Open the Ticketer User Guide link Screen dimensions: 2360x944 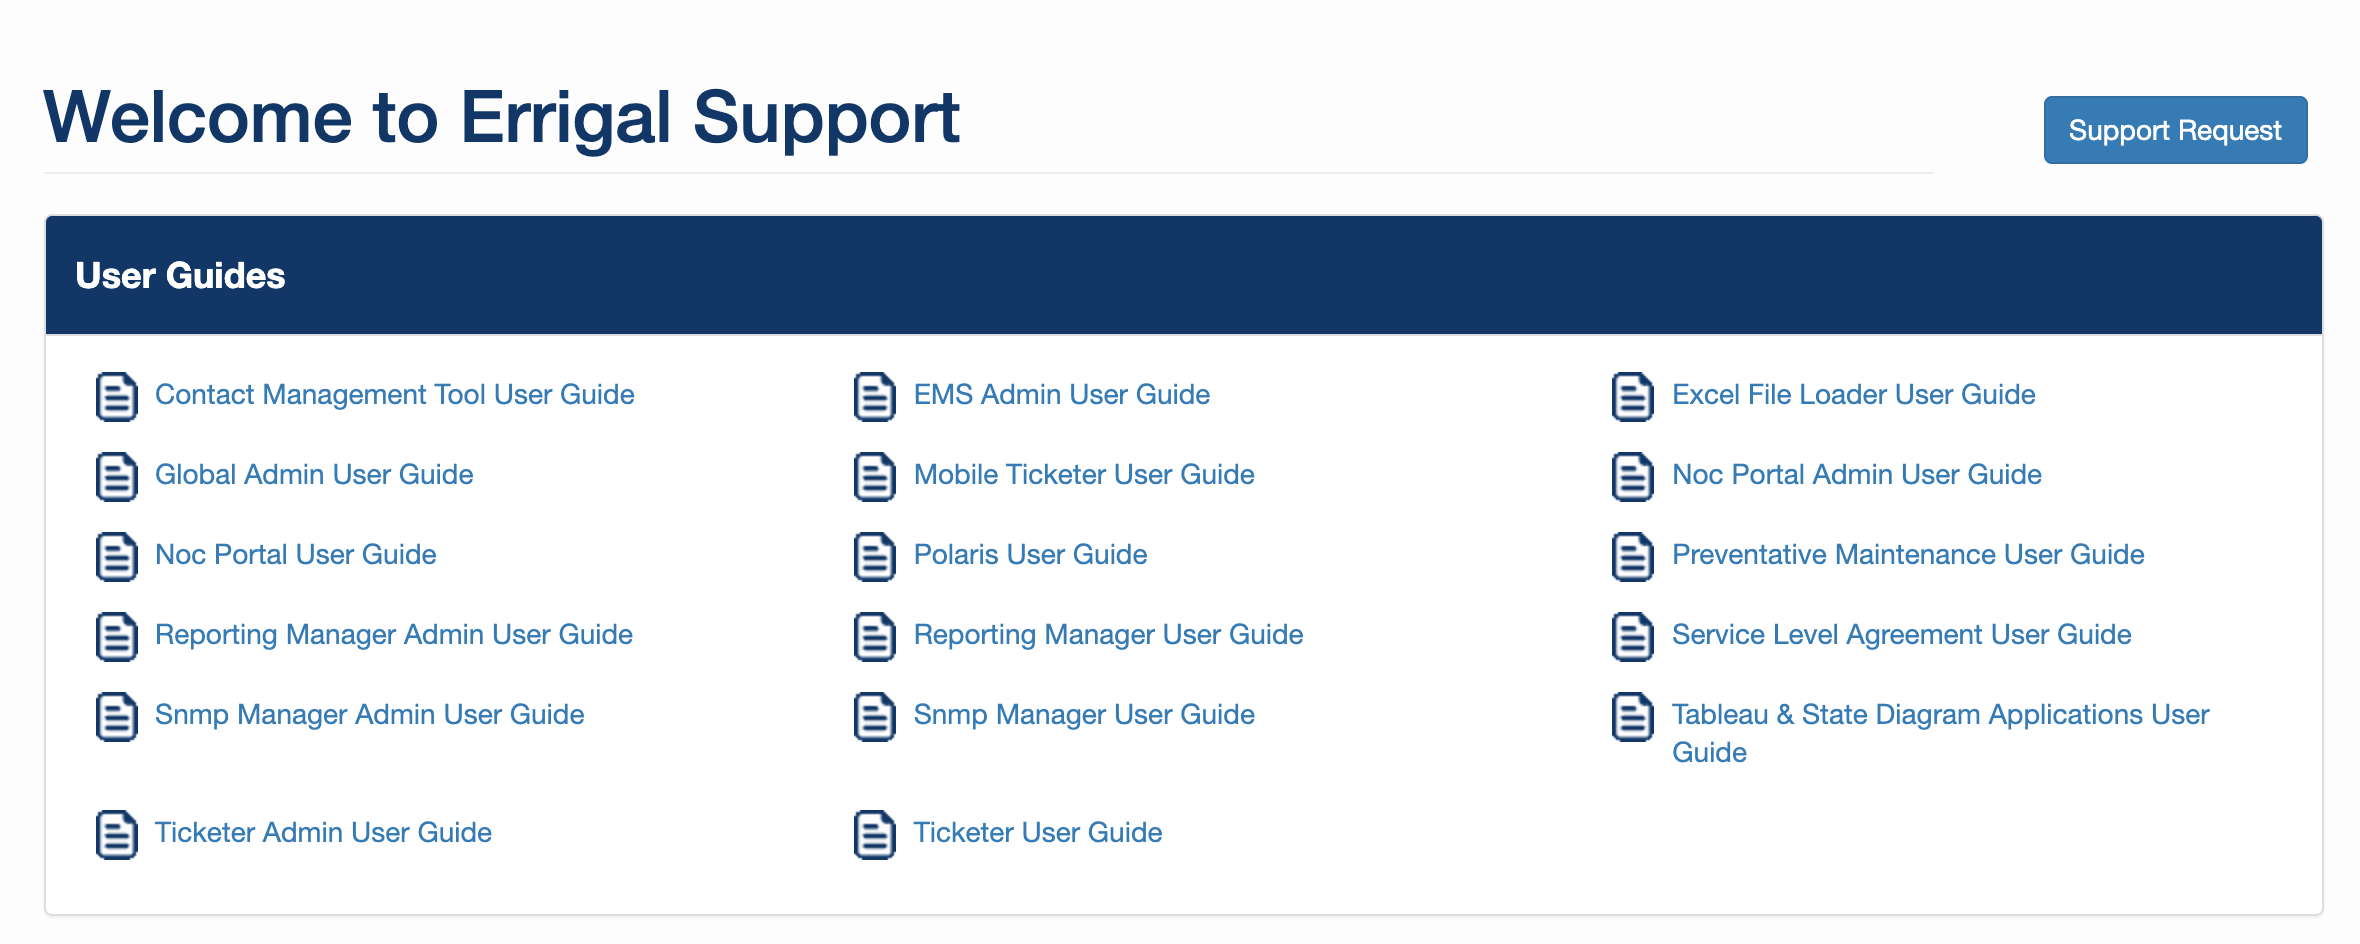click(1037, 833)
